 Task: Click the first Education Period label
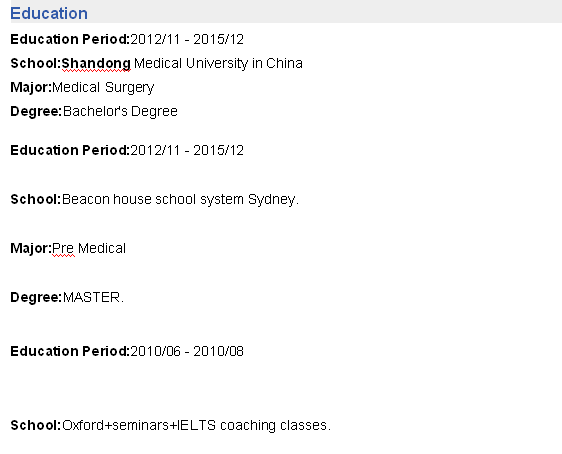click(x=70, y=39)
